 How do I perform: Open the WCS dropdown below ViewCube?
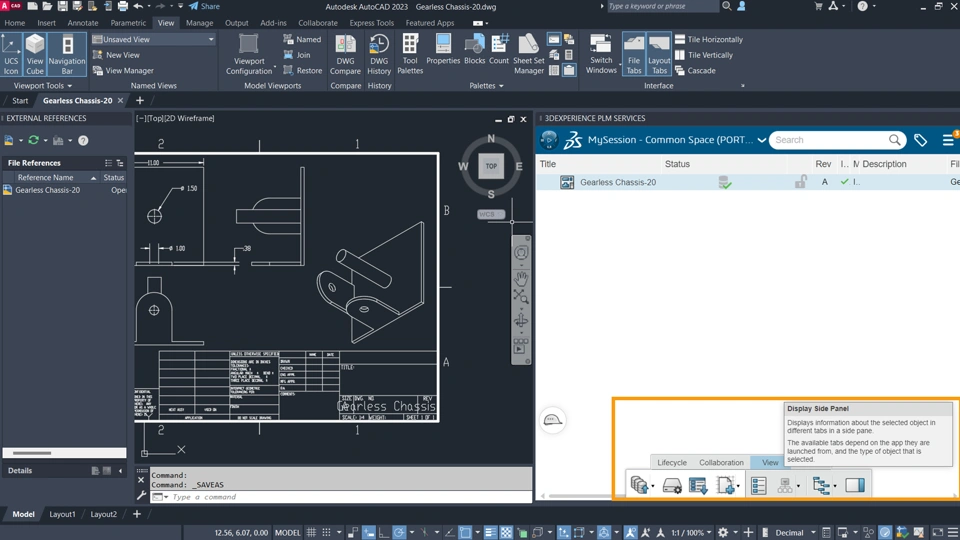pos(491,214)
